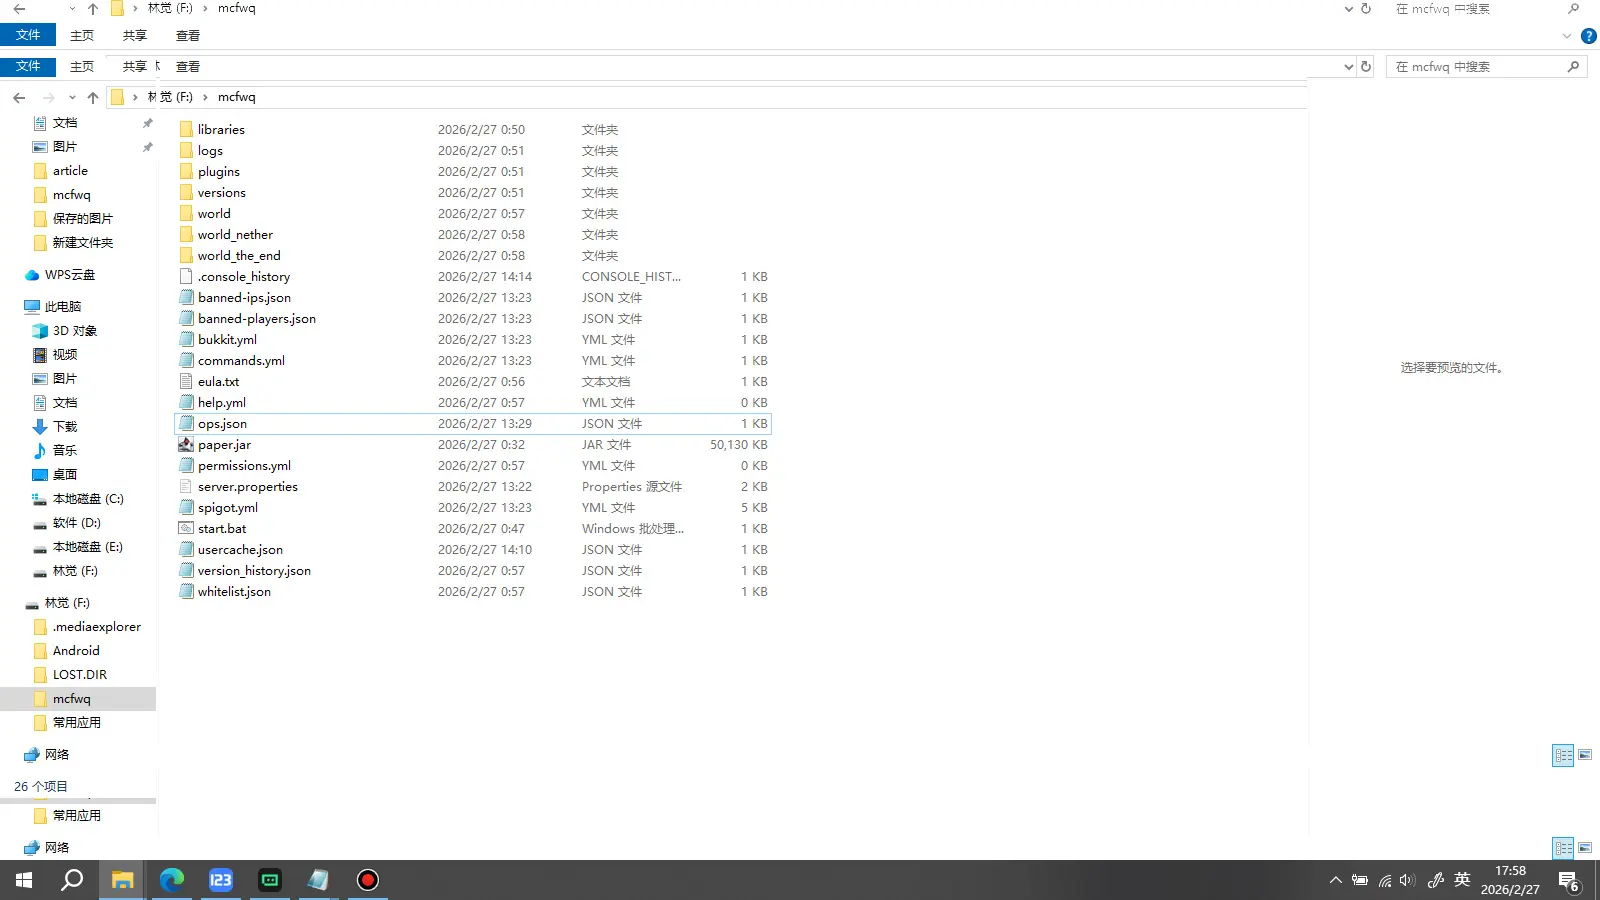Viewport: 1600px width, 900px height.
Task: Open the world_nether folder
Action: click(x=235, y=235)
